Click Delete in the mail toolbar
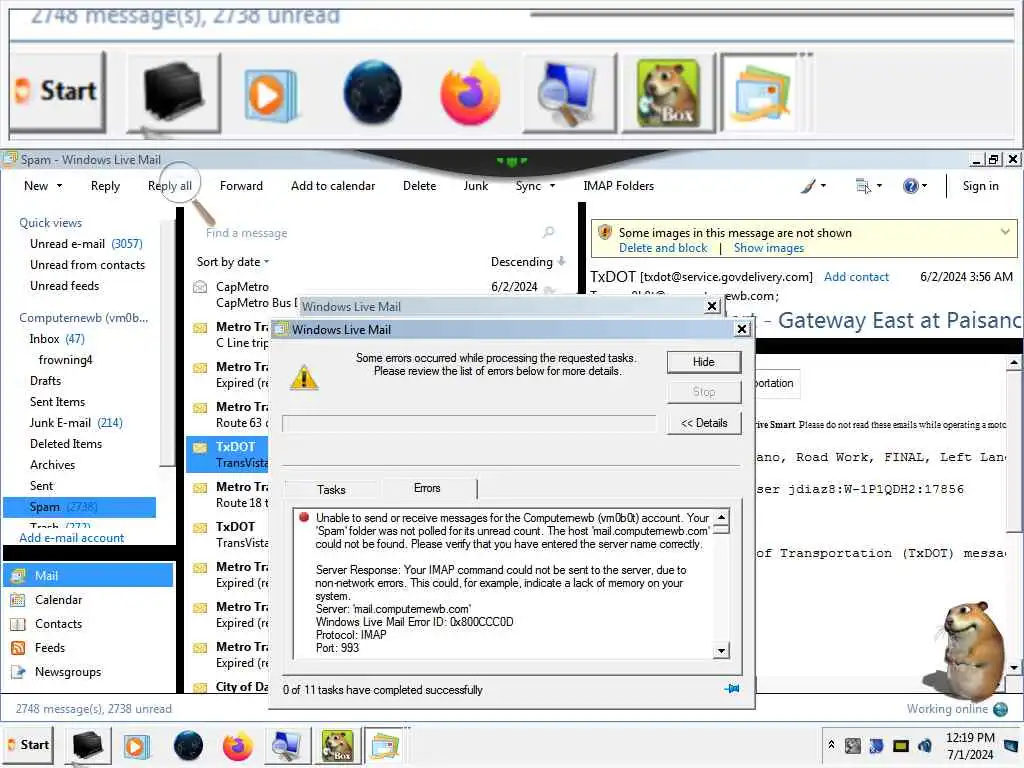The height and width of the screenshot is (768, 1024). pyautogui.click(x=419, y=186)
